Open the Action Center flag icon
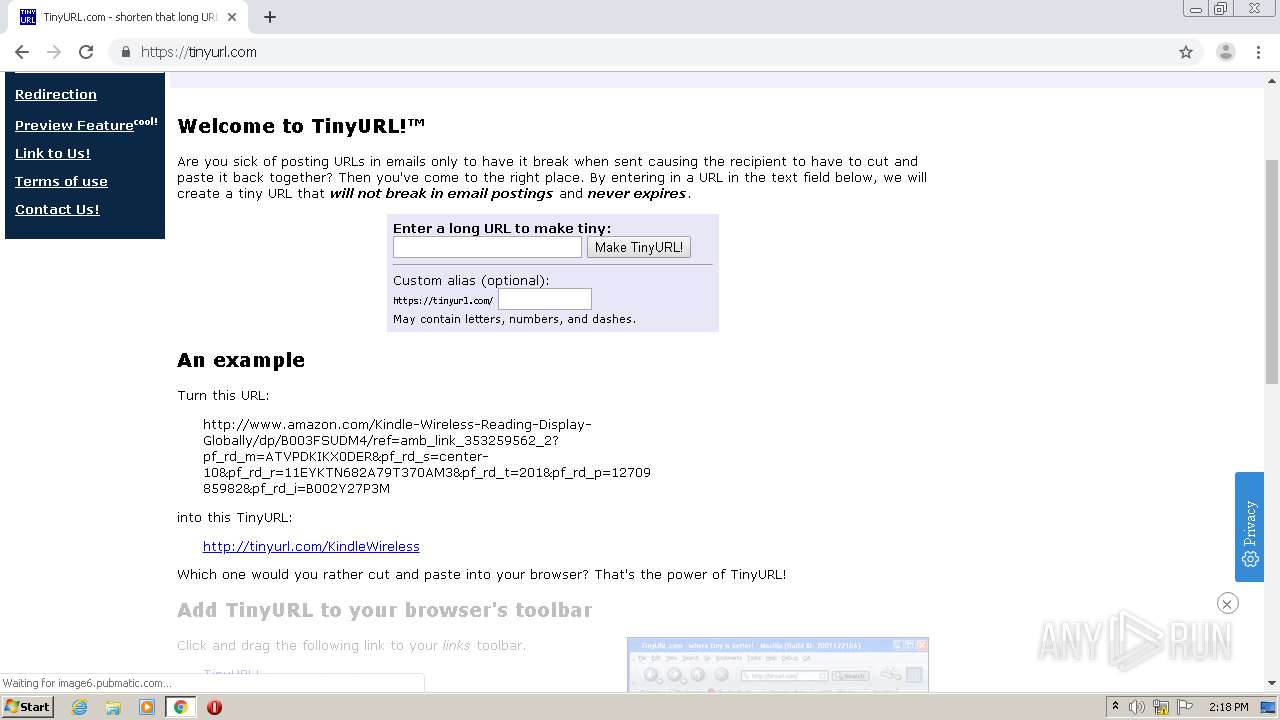The height and width of the screenshot is (720, 1280). (1184, 707)
